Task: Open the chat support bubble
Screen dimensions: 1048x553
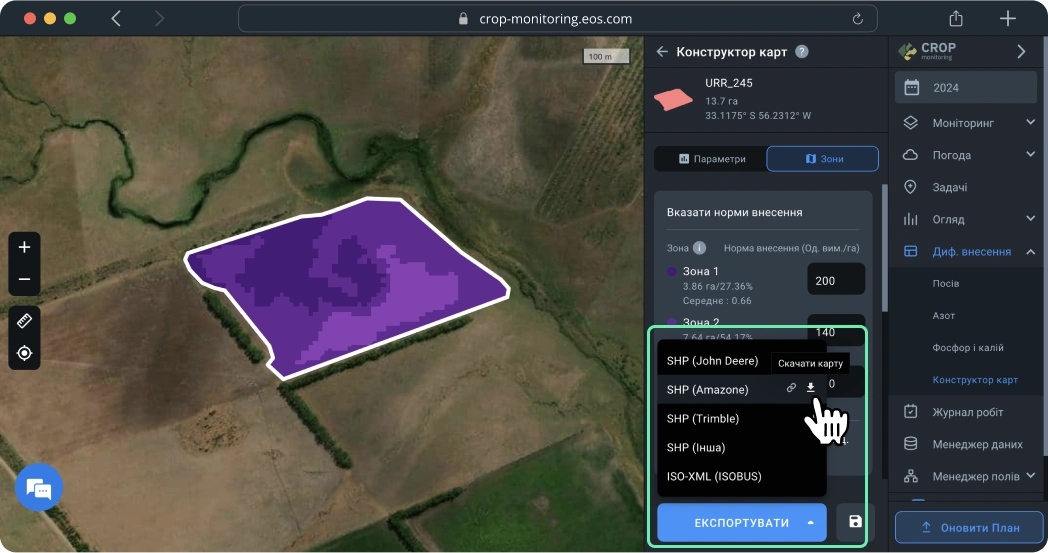Action: click(x=39, y=488)
